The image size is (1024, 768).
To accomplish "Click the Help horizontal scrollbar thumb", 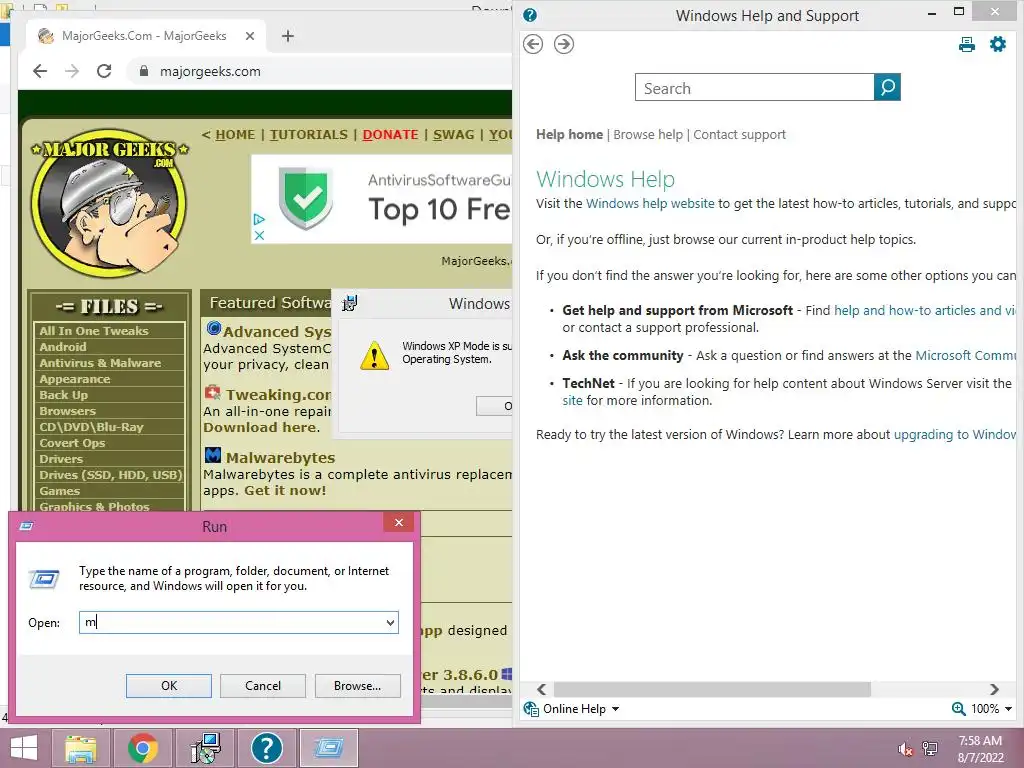I will click(x=712, y=690).
